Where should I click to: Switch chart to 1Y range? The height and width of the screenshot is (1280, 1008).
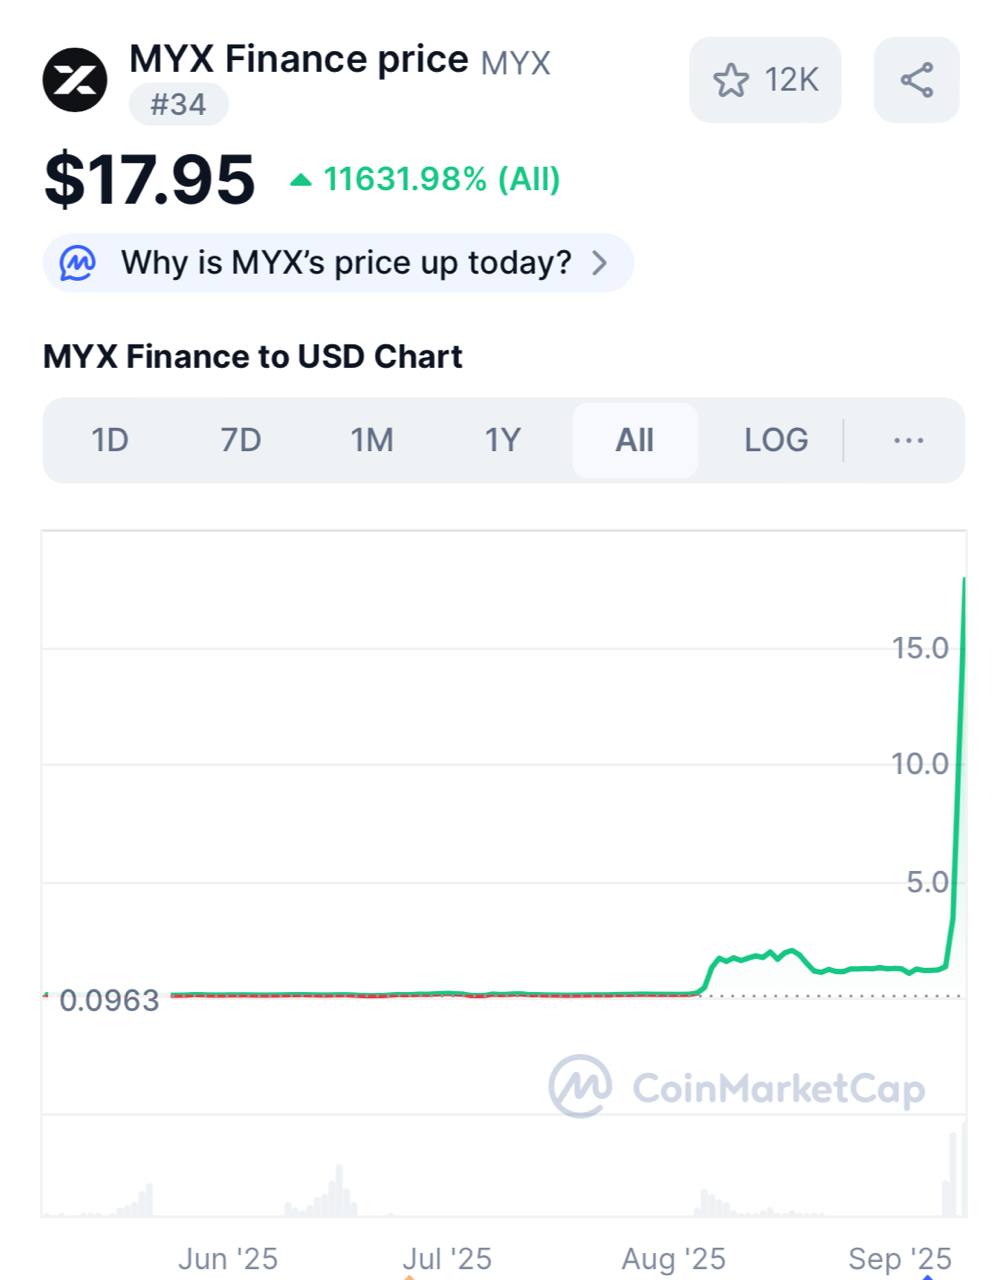point(503,440)
